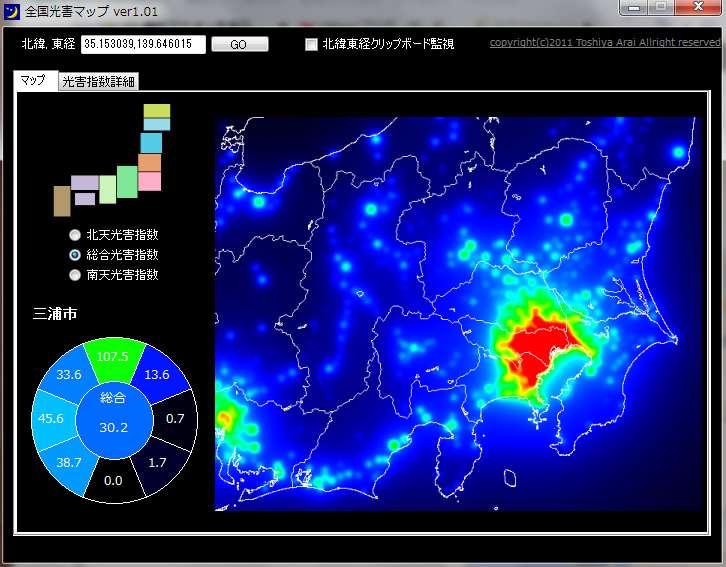Click the moon app icon in title bar

pyautogui.click(x=11, y=11)
